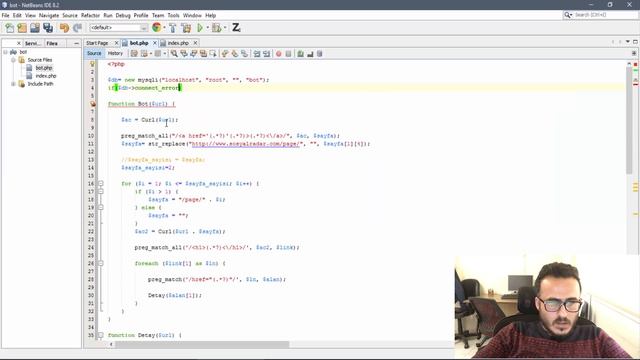Viewport: 640px width, 360px height.
Task: Click the New File toolbar icon
Action: (x=9, y=28)
